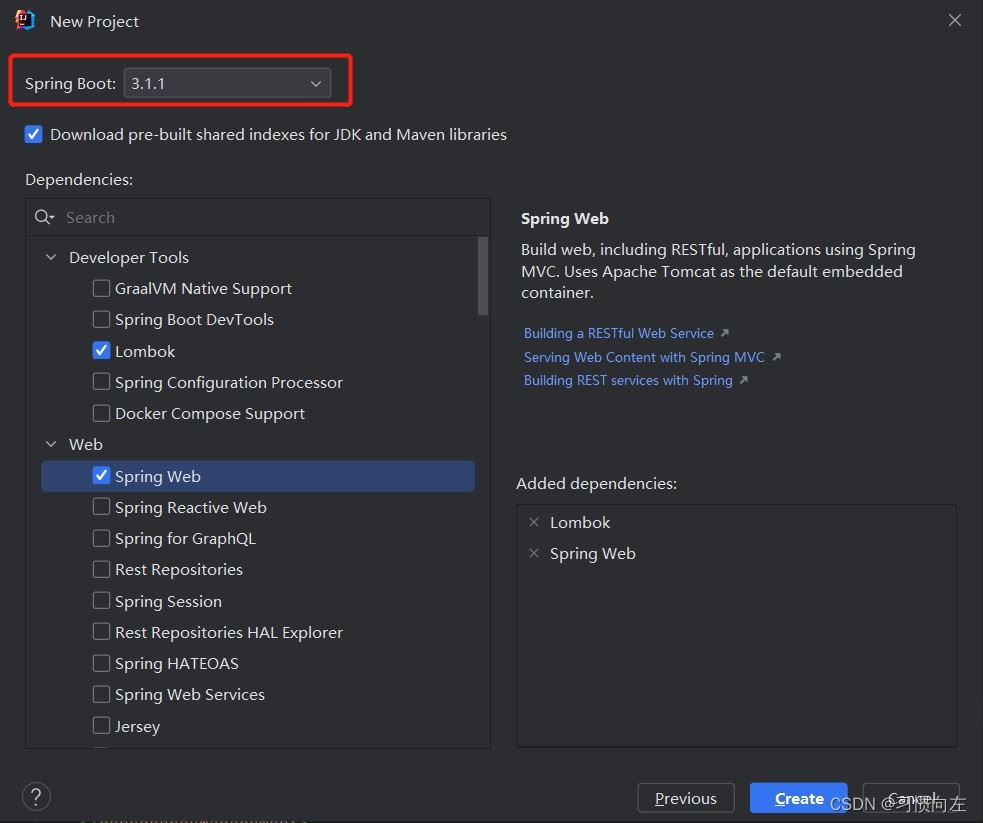
Task: Open Building a RESTful Web Service link
Action: [x=619, y=333]
